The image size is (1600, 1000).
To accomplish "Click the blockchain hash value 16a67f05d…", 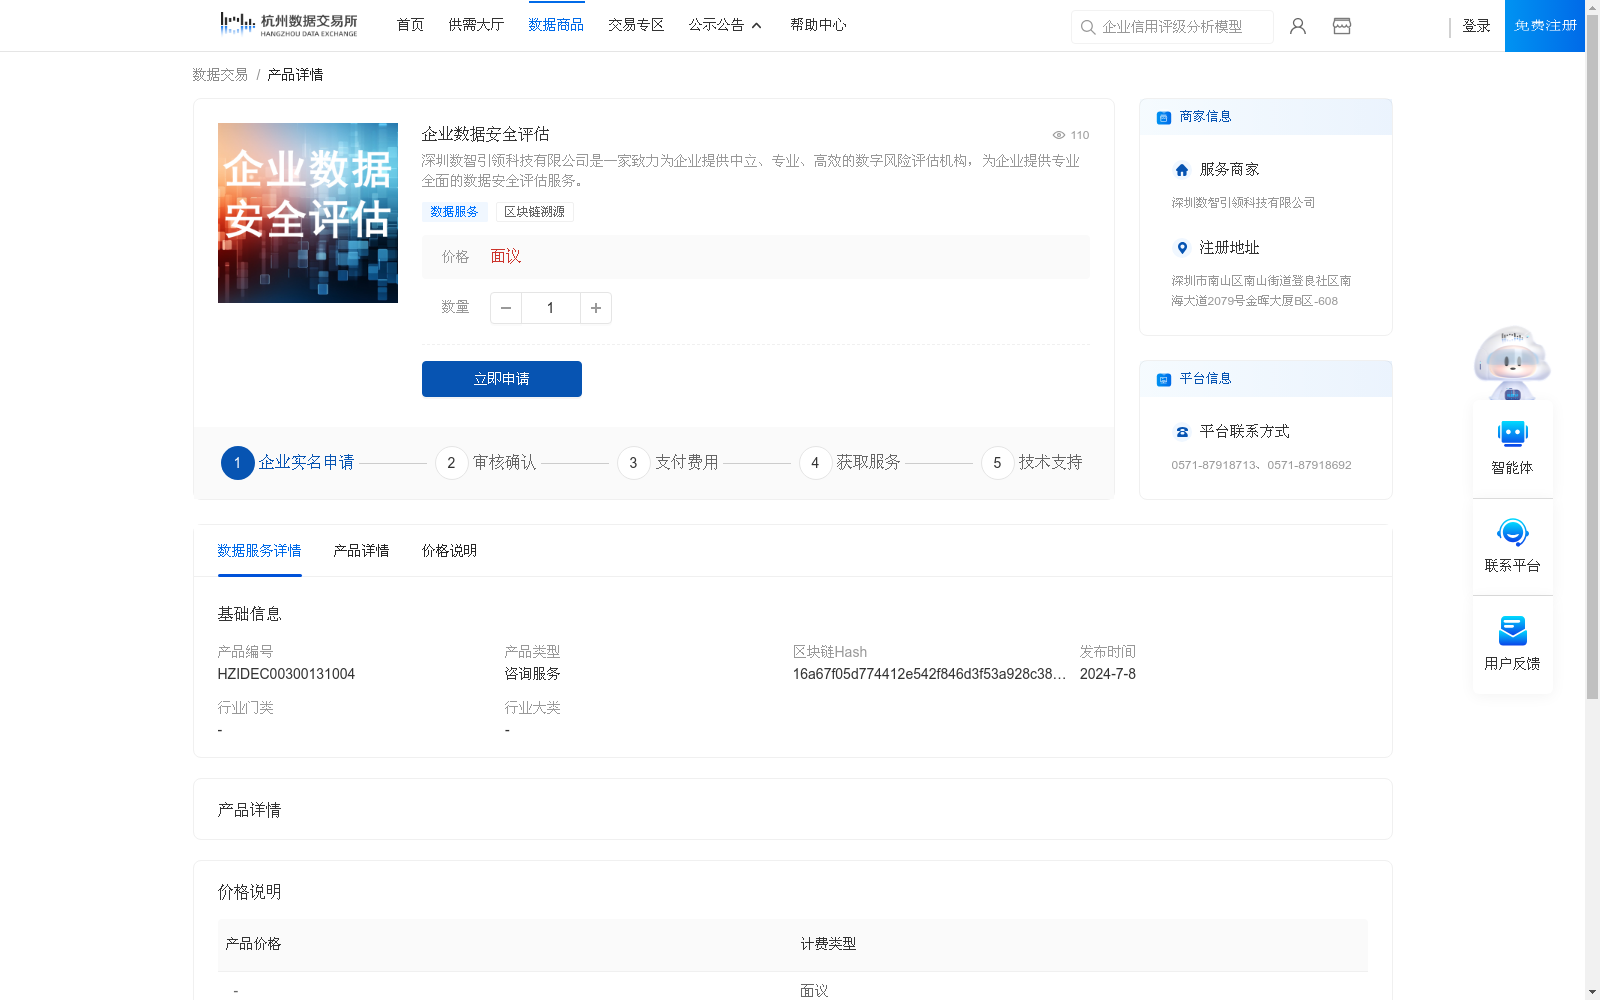I will click(929, 674).
